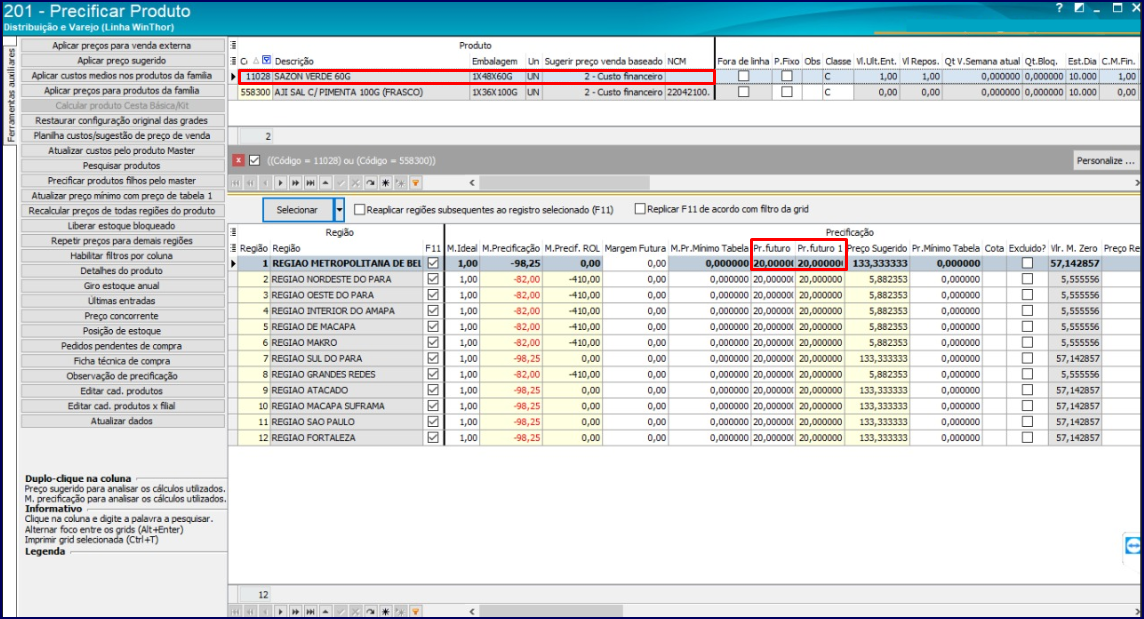Check Excluído for REGIAO OESTE DO PARA
This screenshot has width=1144, height=619.
[x=1027, y=295]
